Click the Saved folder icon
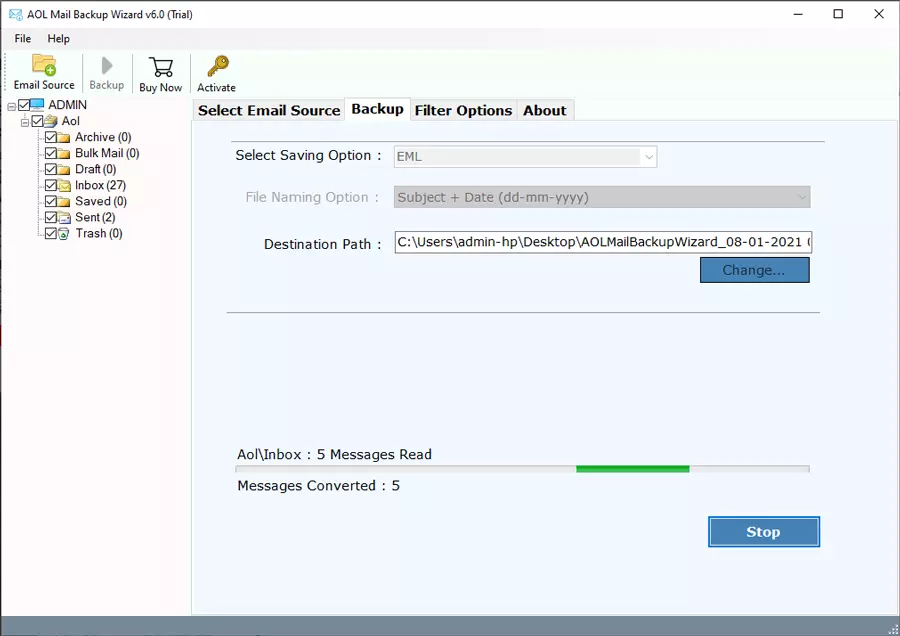Screen dimensions: 900x636 pyautogui.click(x=64, y=201)
